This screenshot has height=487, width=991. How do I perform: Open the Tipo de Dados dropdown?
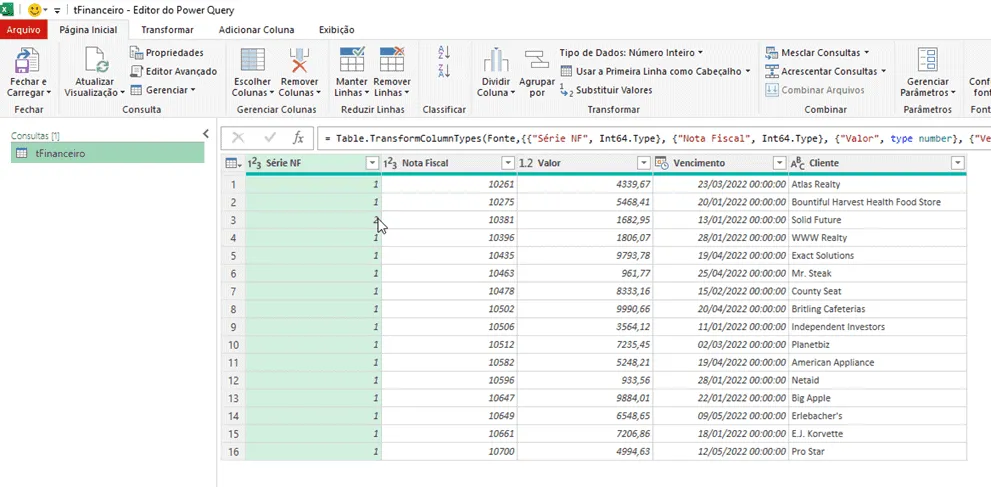click(x=631, y=53)
